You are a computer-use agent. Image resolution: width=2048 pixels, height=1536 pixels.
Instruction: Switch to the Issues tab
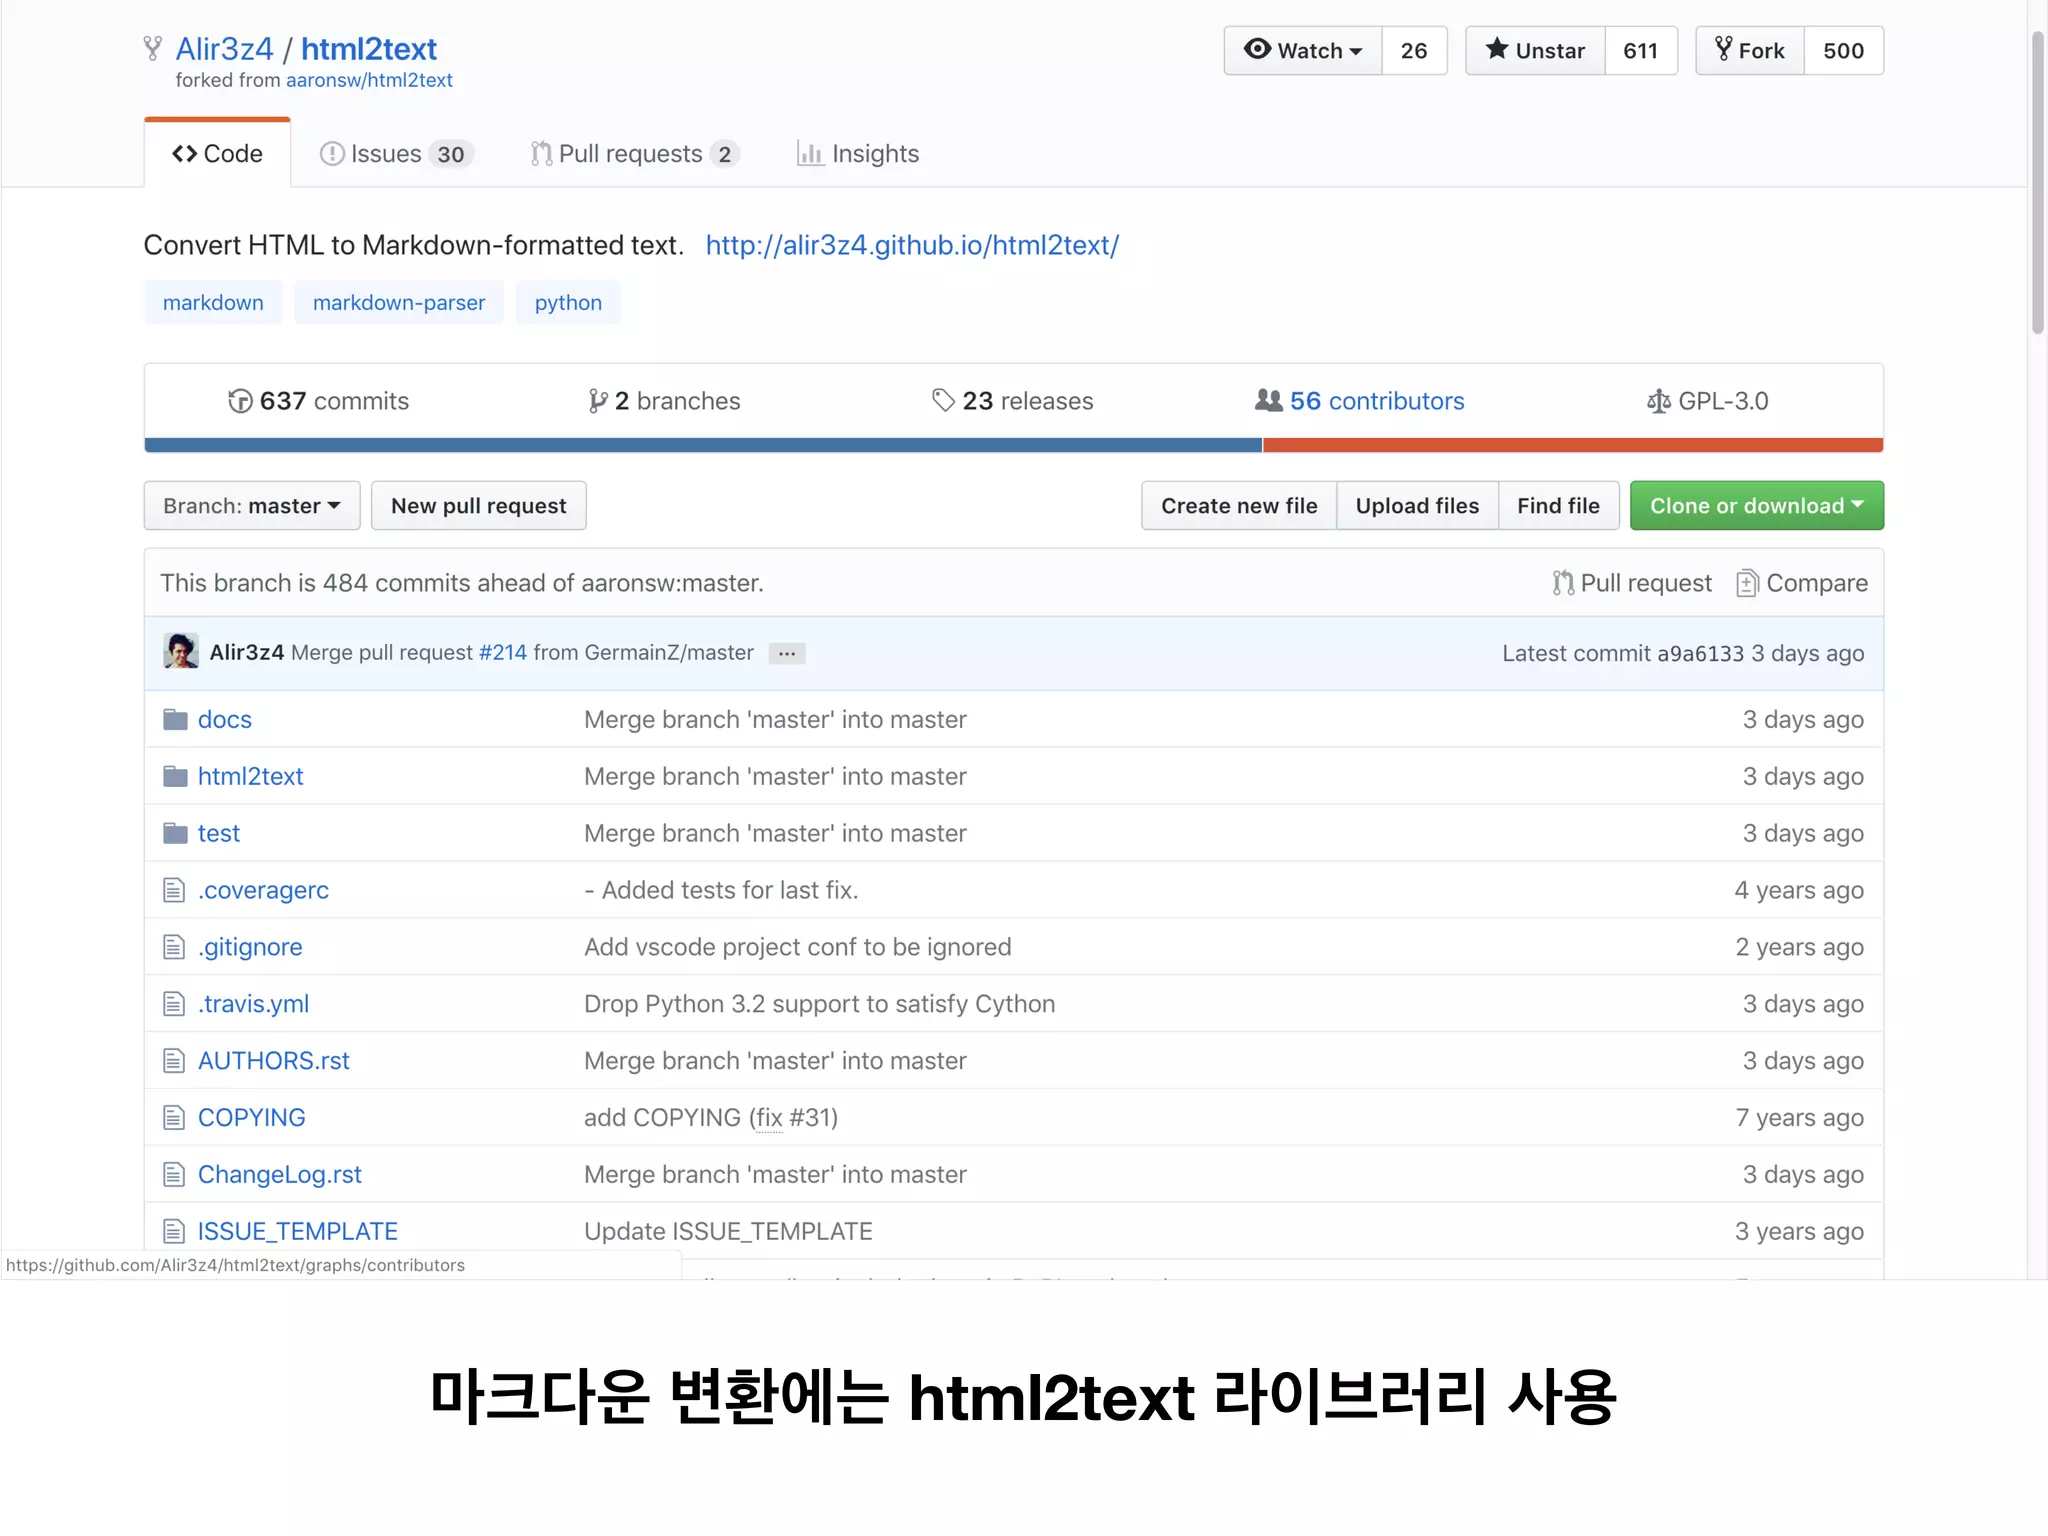(x=396, y=154)
